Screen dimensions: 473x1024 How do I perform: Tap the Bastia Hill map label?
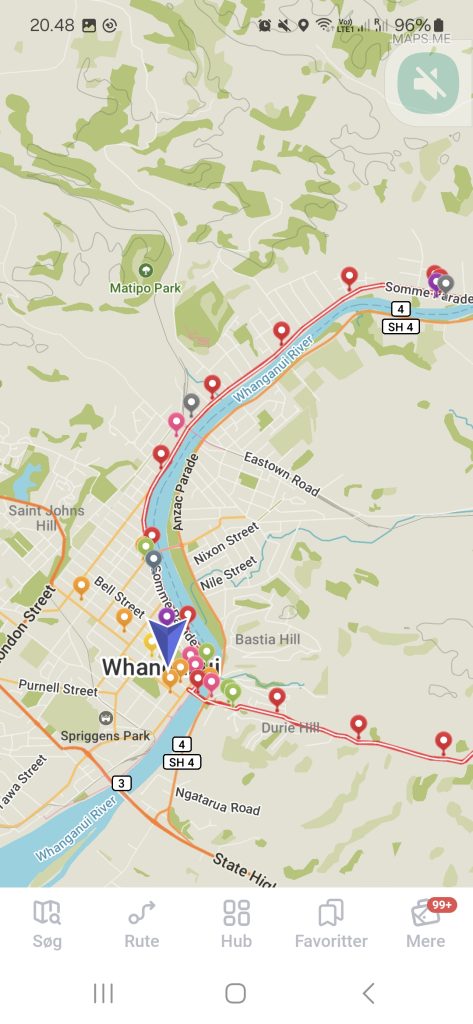(268, 639)
